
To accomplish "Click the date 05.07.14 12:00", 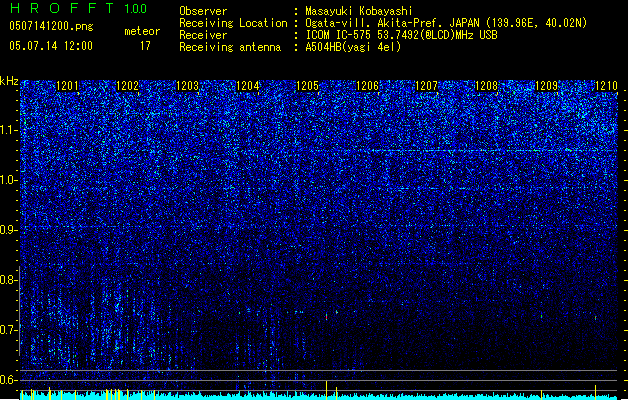I will pyautogui.click(x=51, y=46).
